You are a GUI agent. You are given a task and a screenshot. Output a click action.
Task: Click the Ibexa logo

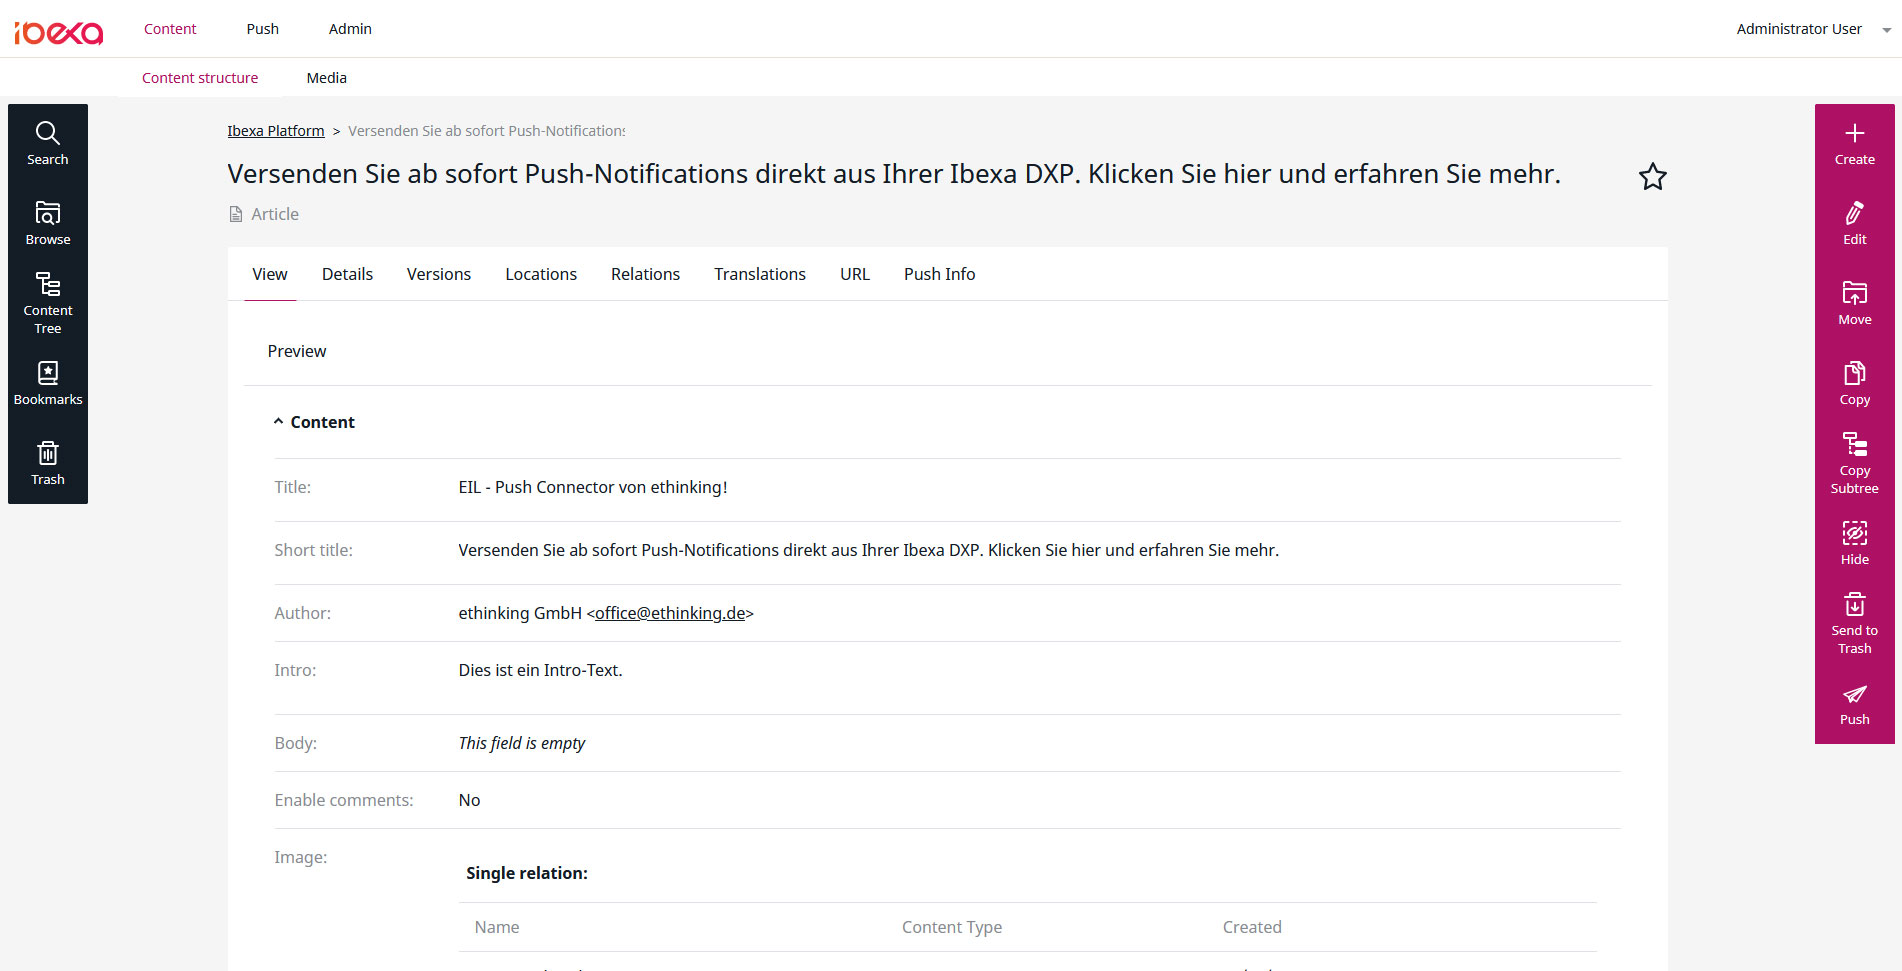click(x=59, y=32)
